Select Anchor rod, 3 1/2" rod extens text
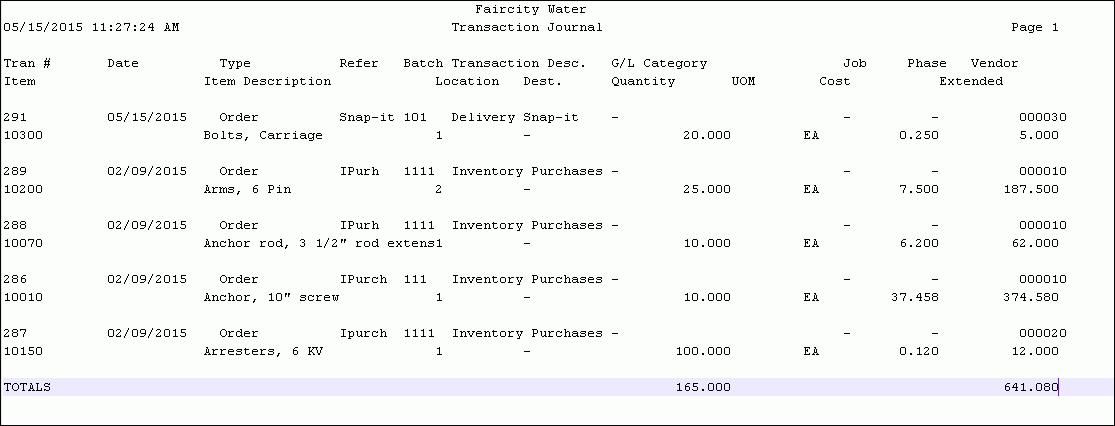The width and height of the screenshot is (1115, 426). pos(319,243)
